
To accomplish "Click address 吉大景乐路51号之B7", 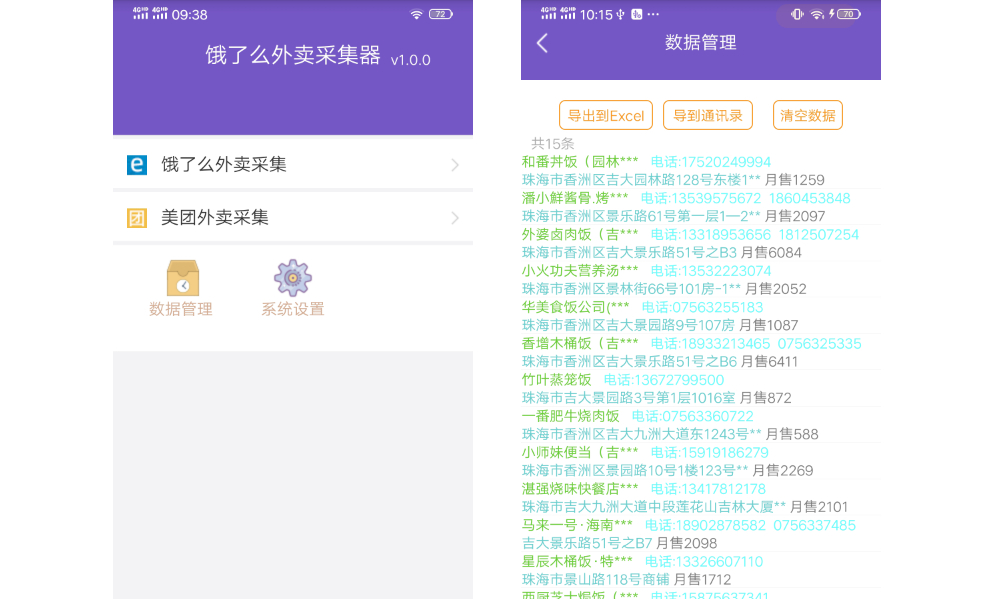I will (586, 543).
